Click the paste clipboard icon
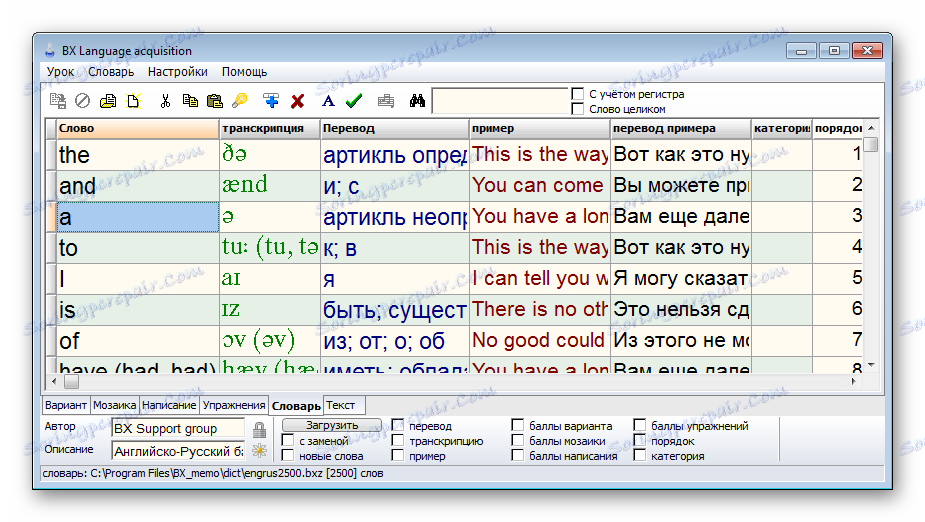The height and width of the screenshot is (522, 925). click(214, 101)
